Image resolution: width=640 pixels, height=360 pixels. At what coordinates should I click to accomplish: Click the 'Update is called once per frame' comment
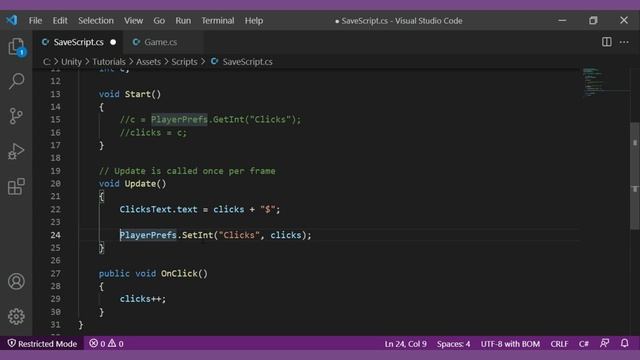click(x=187, y=171)
